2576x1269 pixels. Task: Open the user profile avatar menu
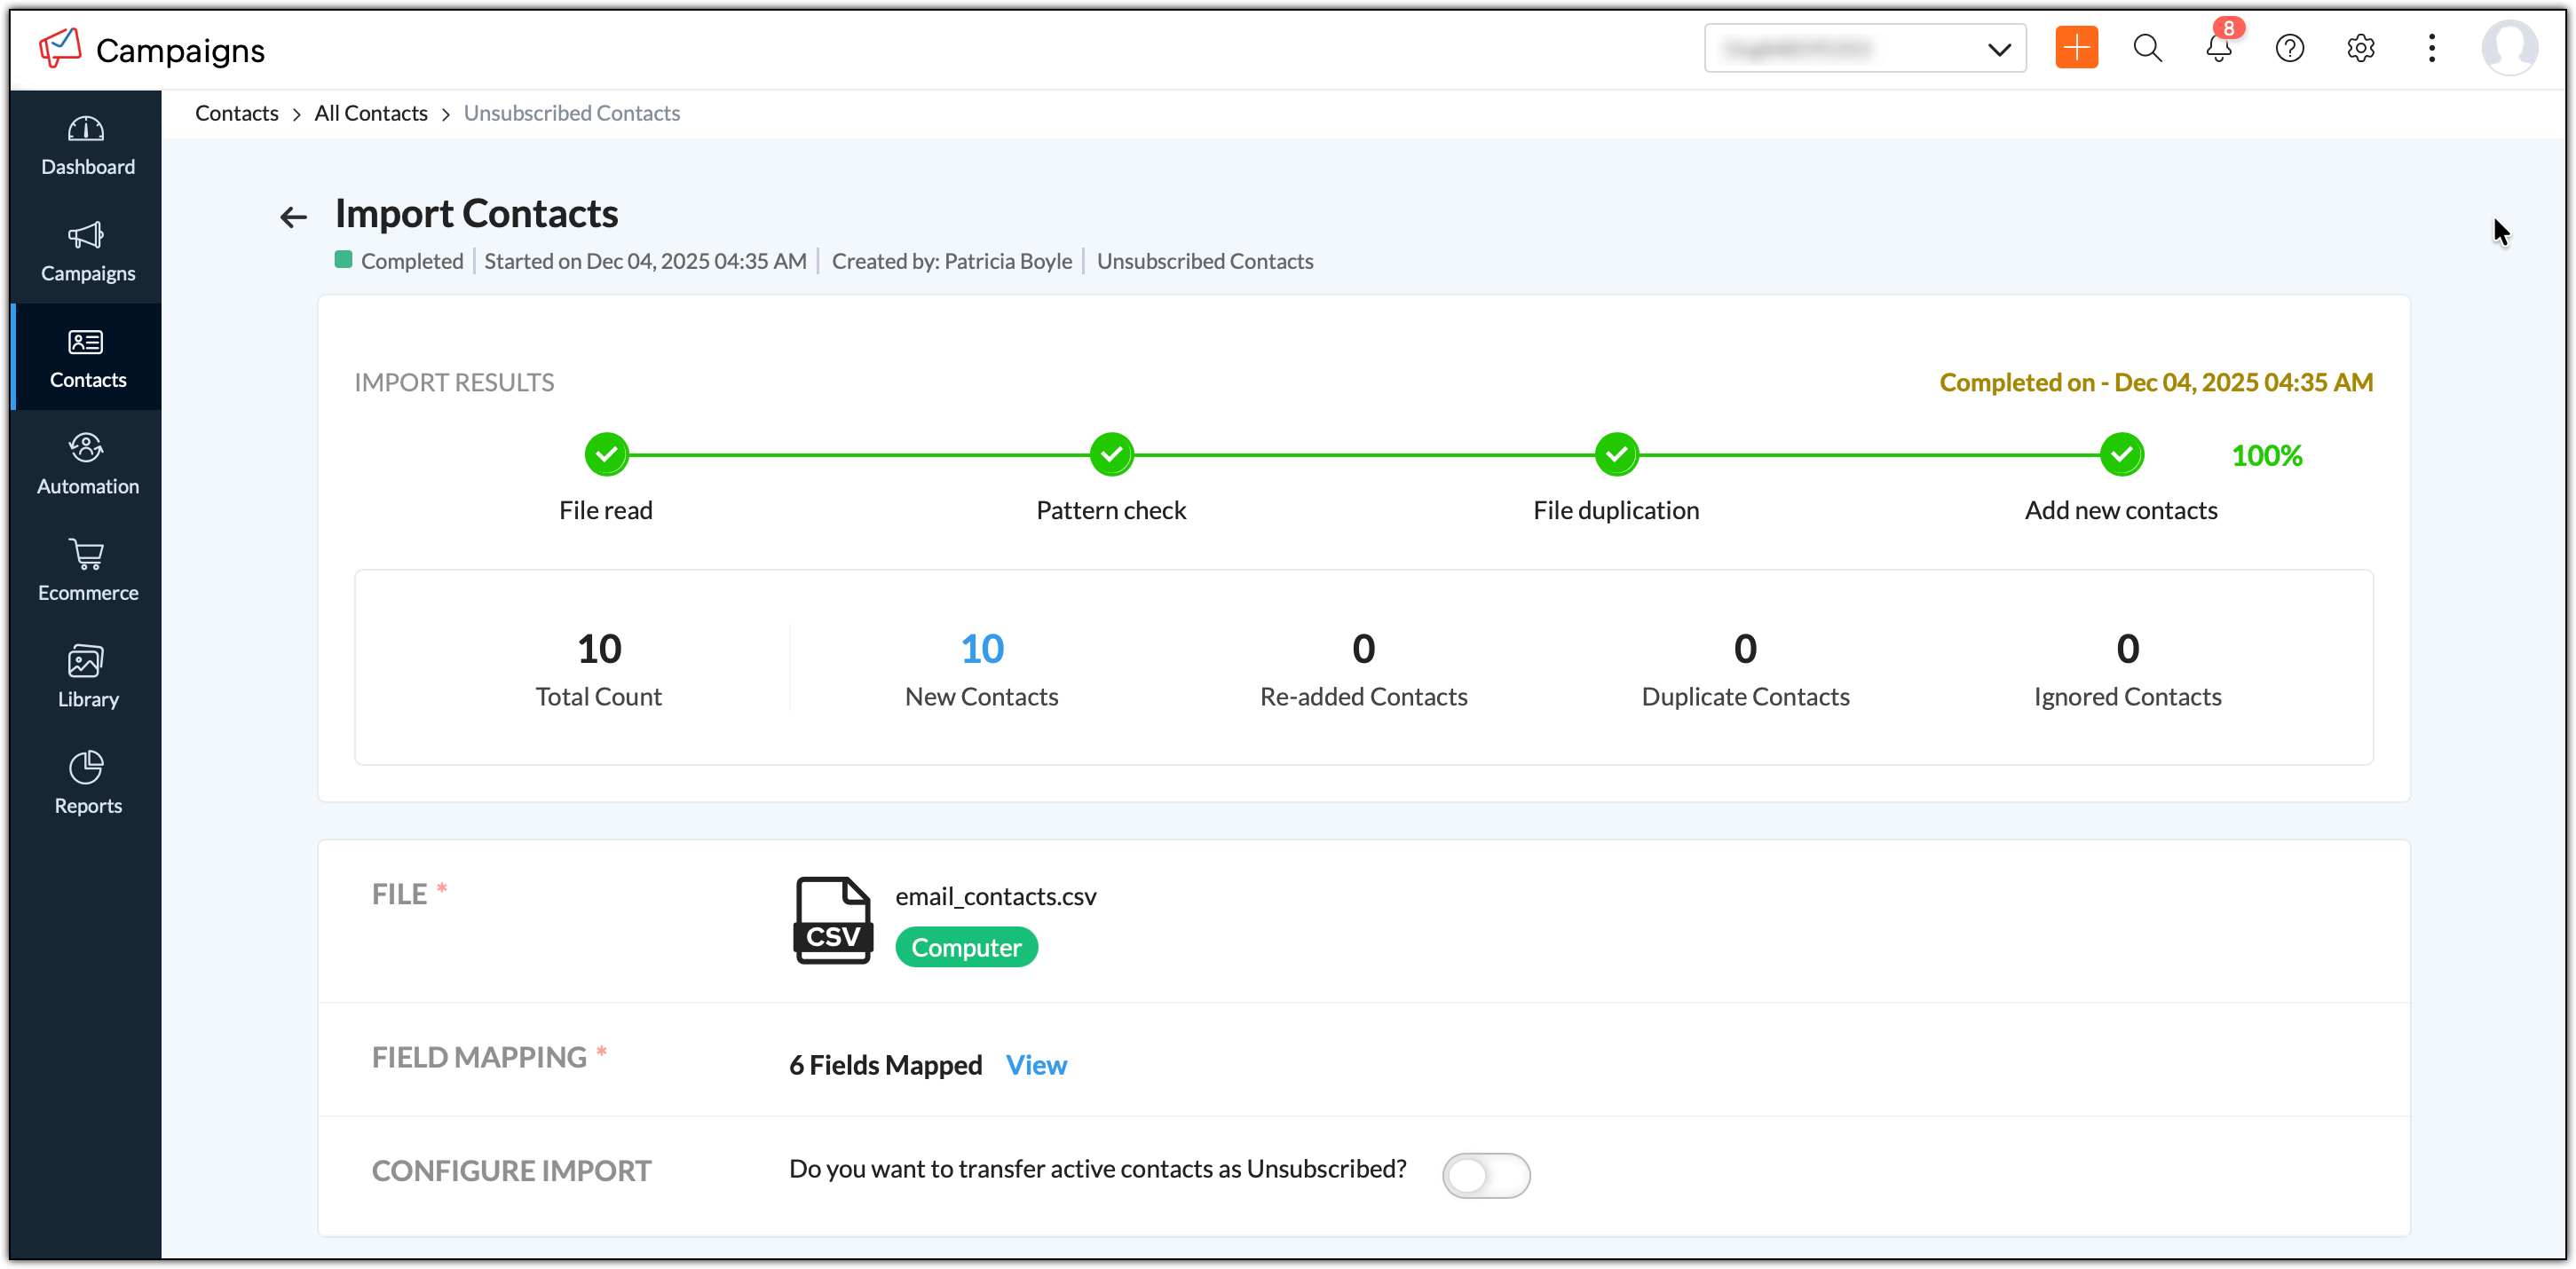pos(2508,48)
